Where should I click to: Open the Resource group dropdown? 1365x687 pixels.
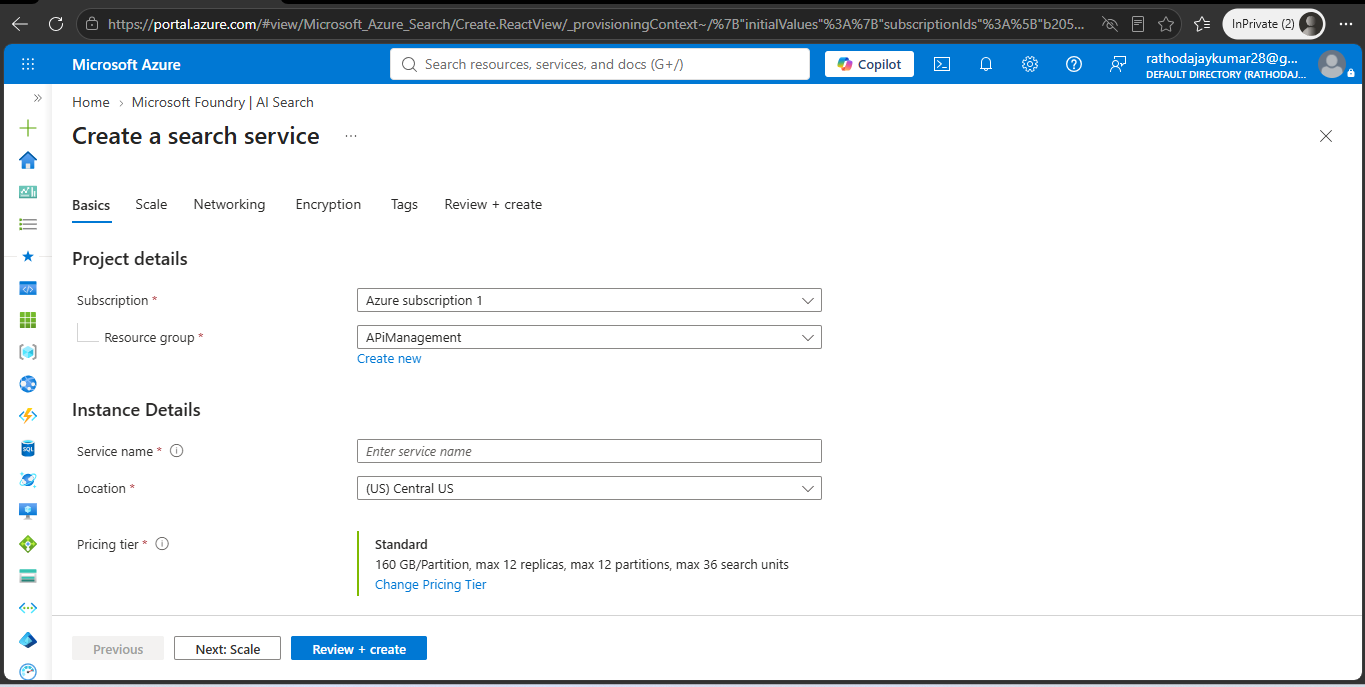point(589,337)
